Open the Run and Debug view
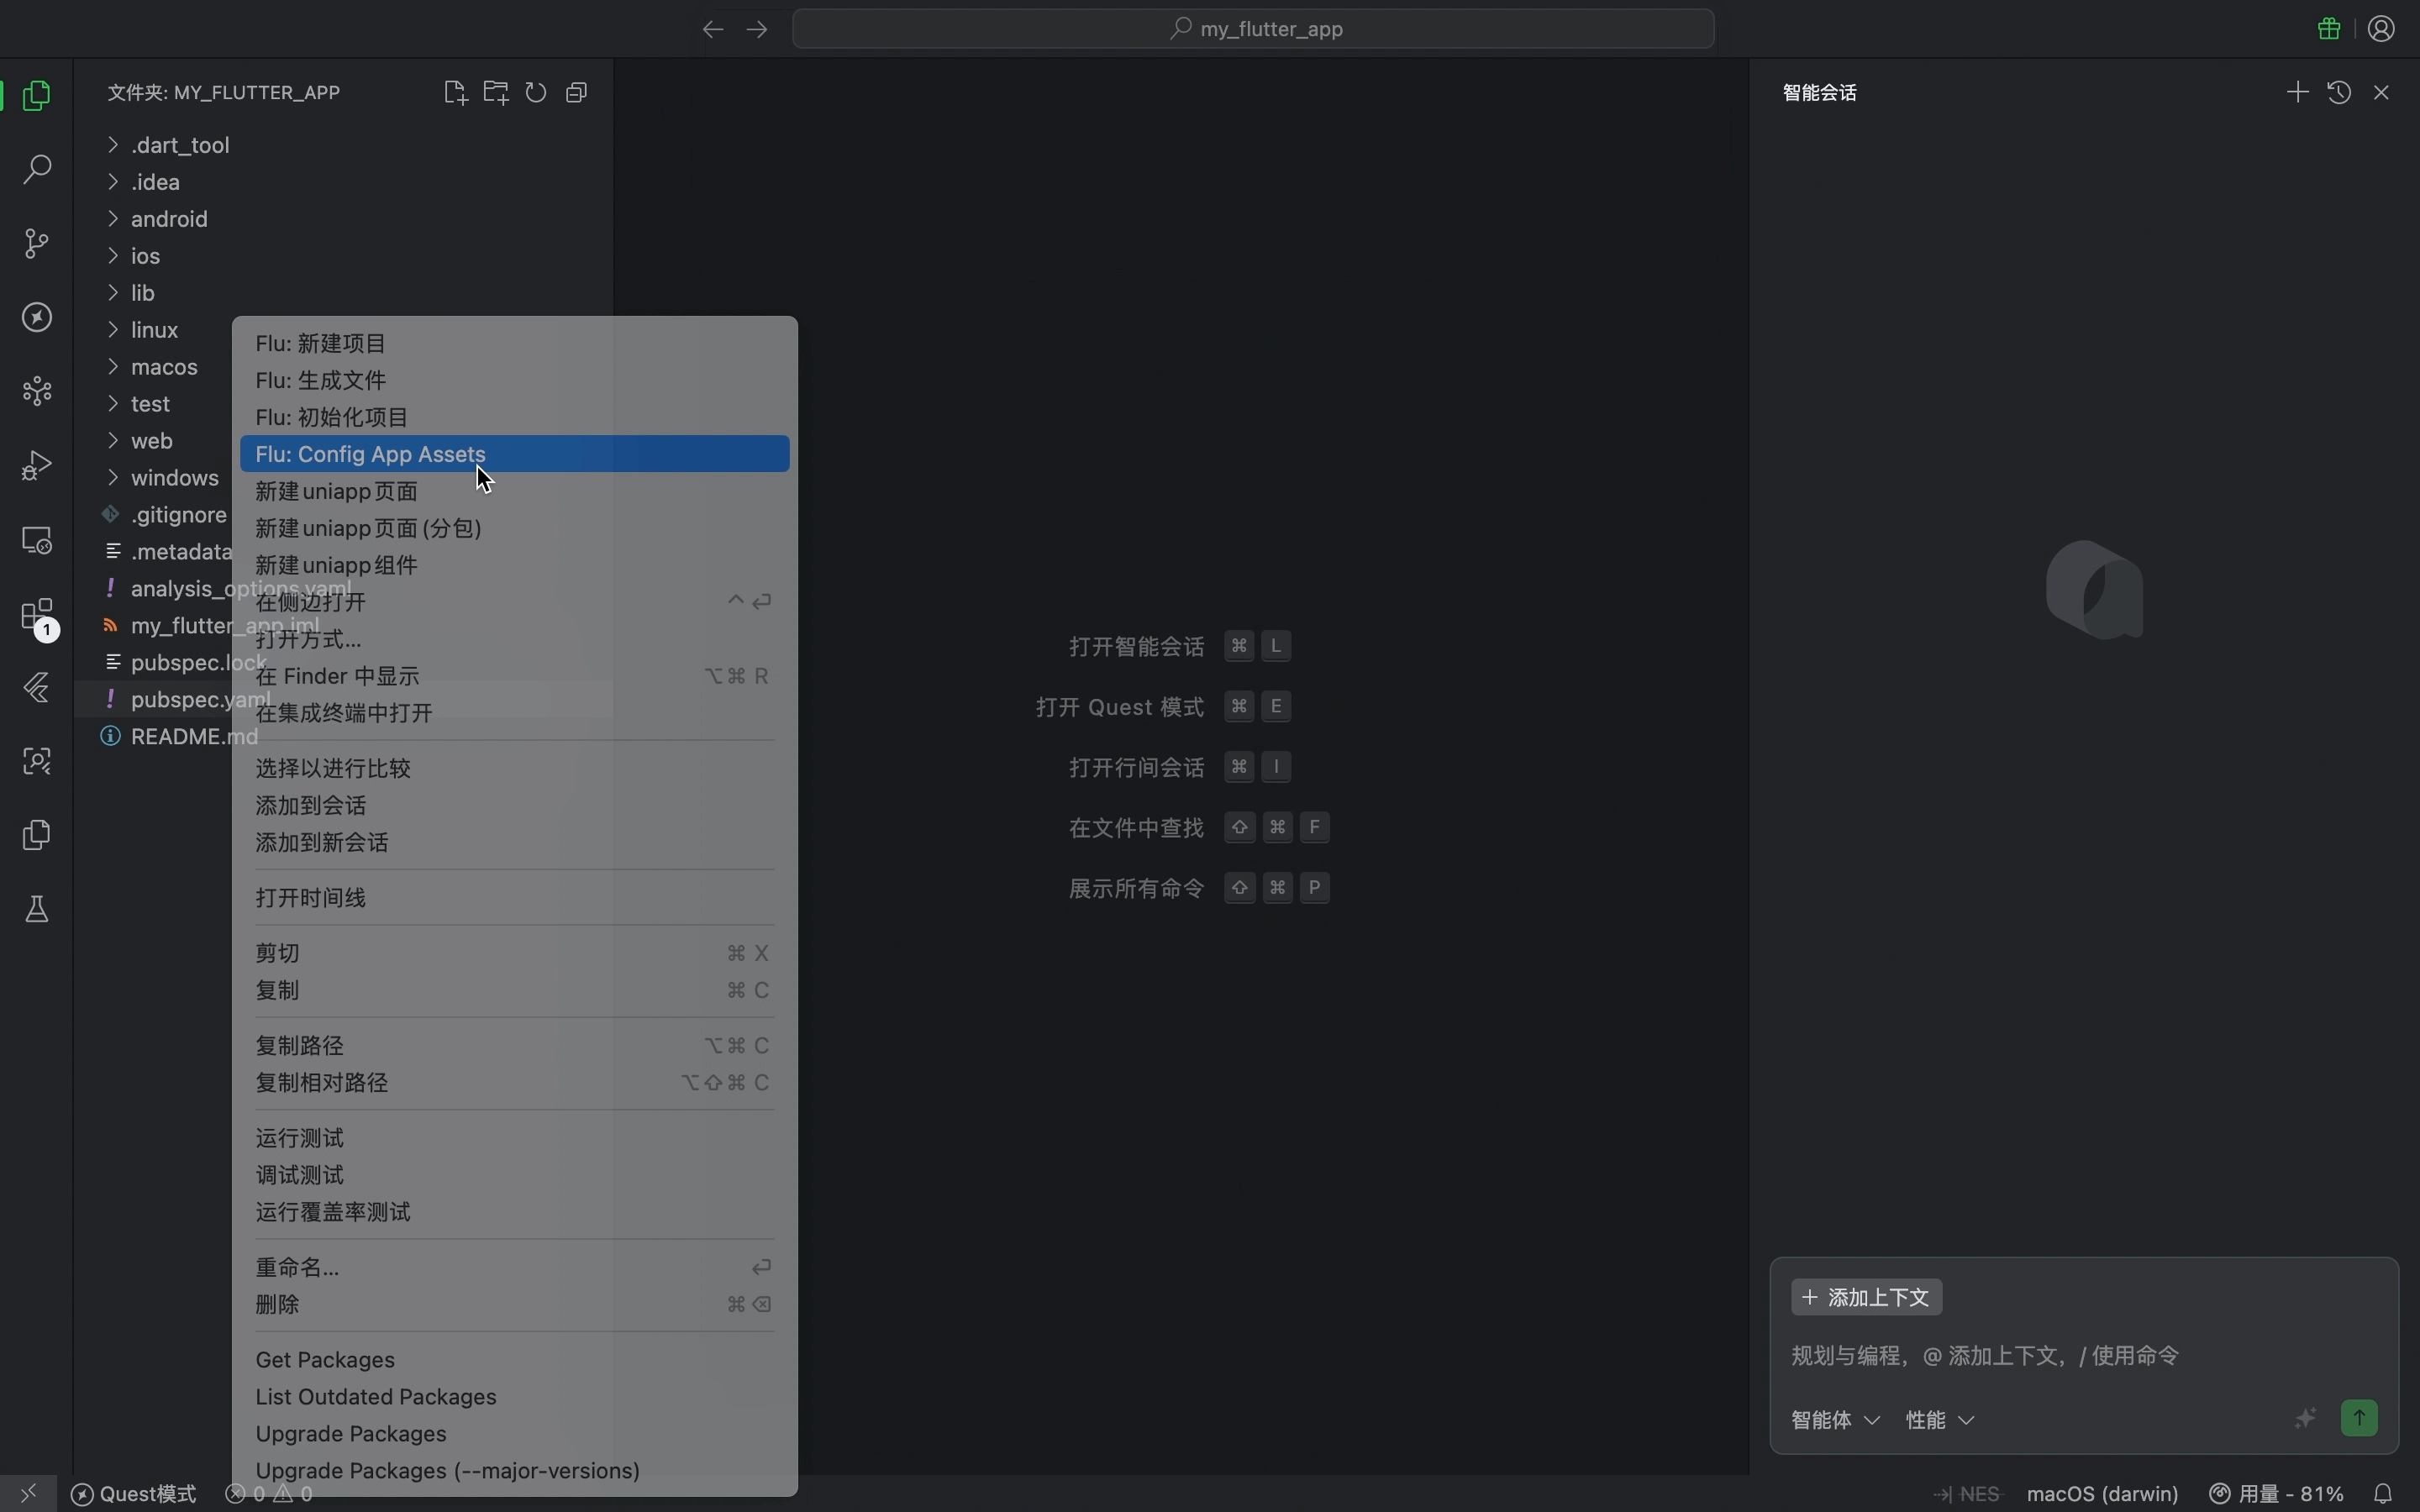 pos(37,465)
